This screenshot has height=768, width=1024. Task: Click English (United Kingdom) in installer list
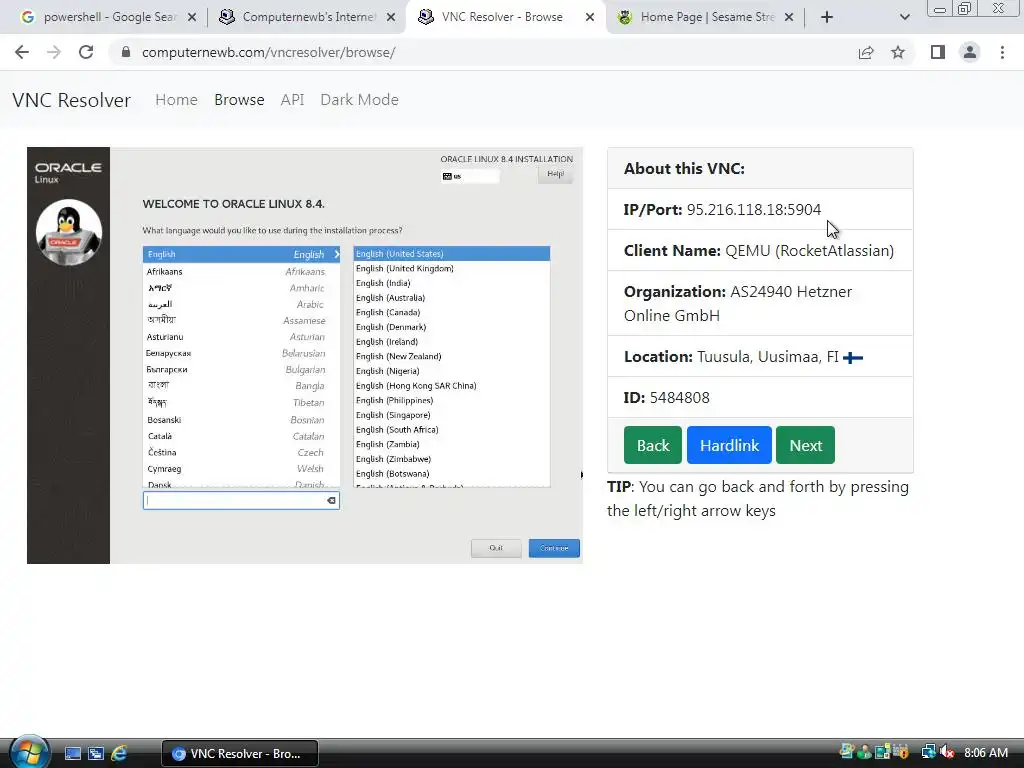click(x=405, y=268)
